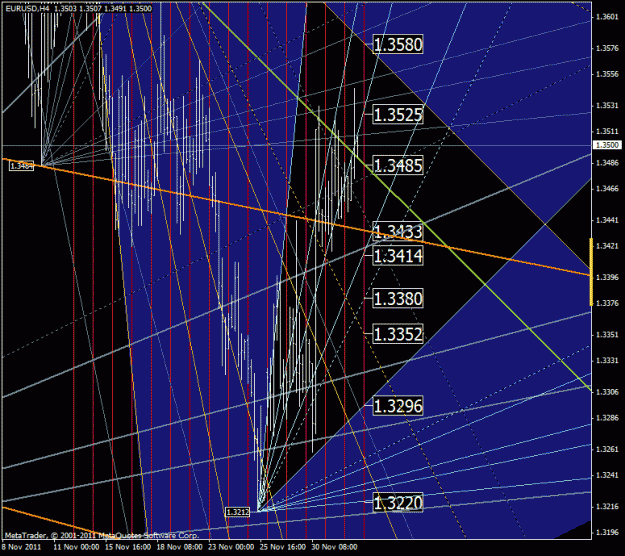The width and height of the screenshot is (625, 556).
Task: Click the 1.3396 price axis value
Action: [607, 277]
